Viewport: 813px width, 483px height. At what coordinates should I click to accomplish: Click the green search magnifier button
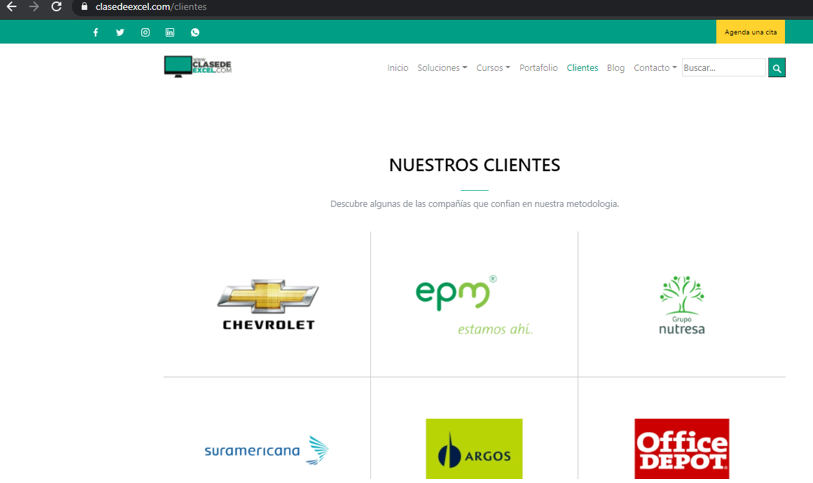pyautogui.click(x=776, y=67)
